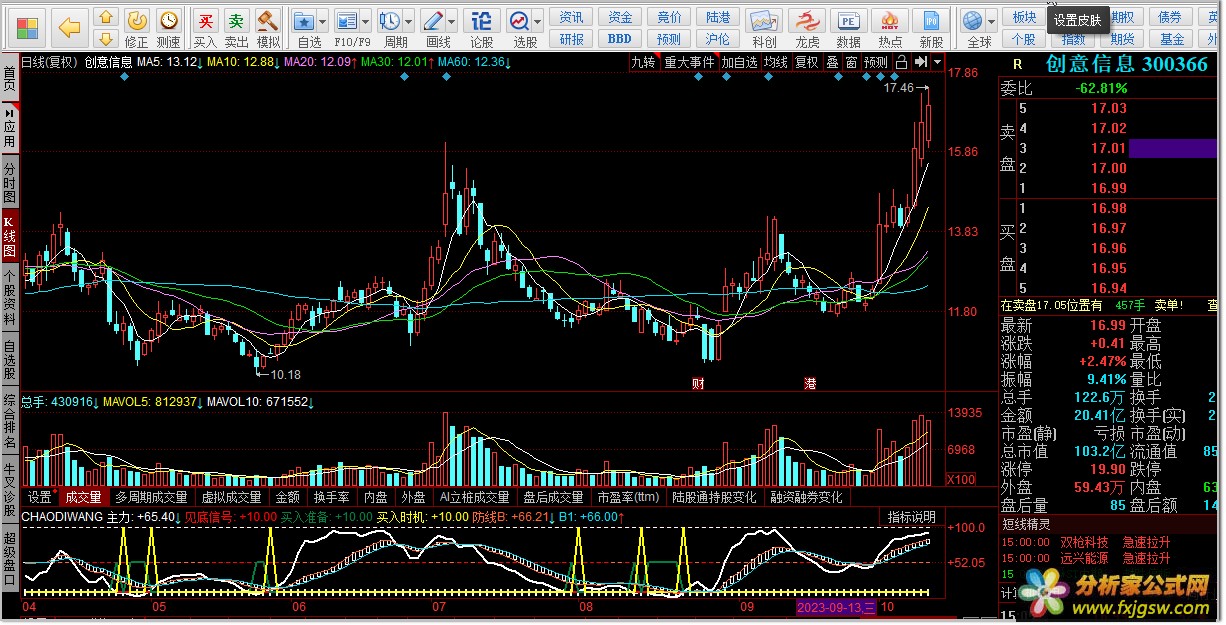The width and height of the screenshot is (1226, 625).
Task: Click the 基金 funds button
Action: click(1172, 39)
